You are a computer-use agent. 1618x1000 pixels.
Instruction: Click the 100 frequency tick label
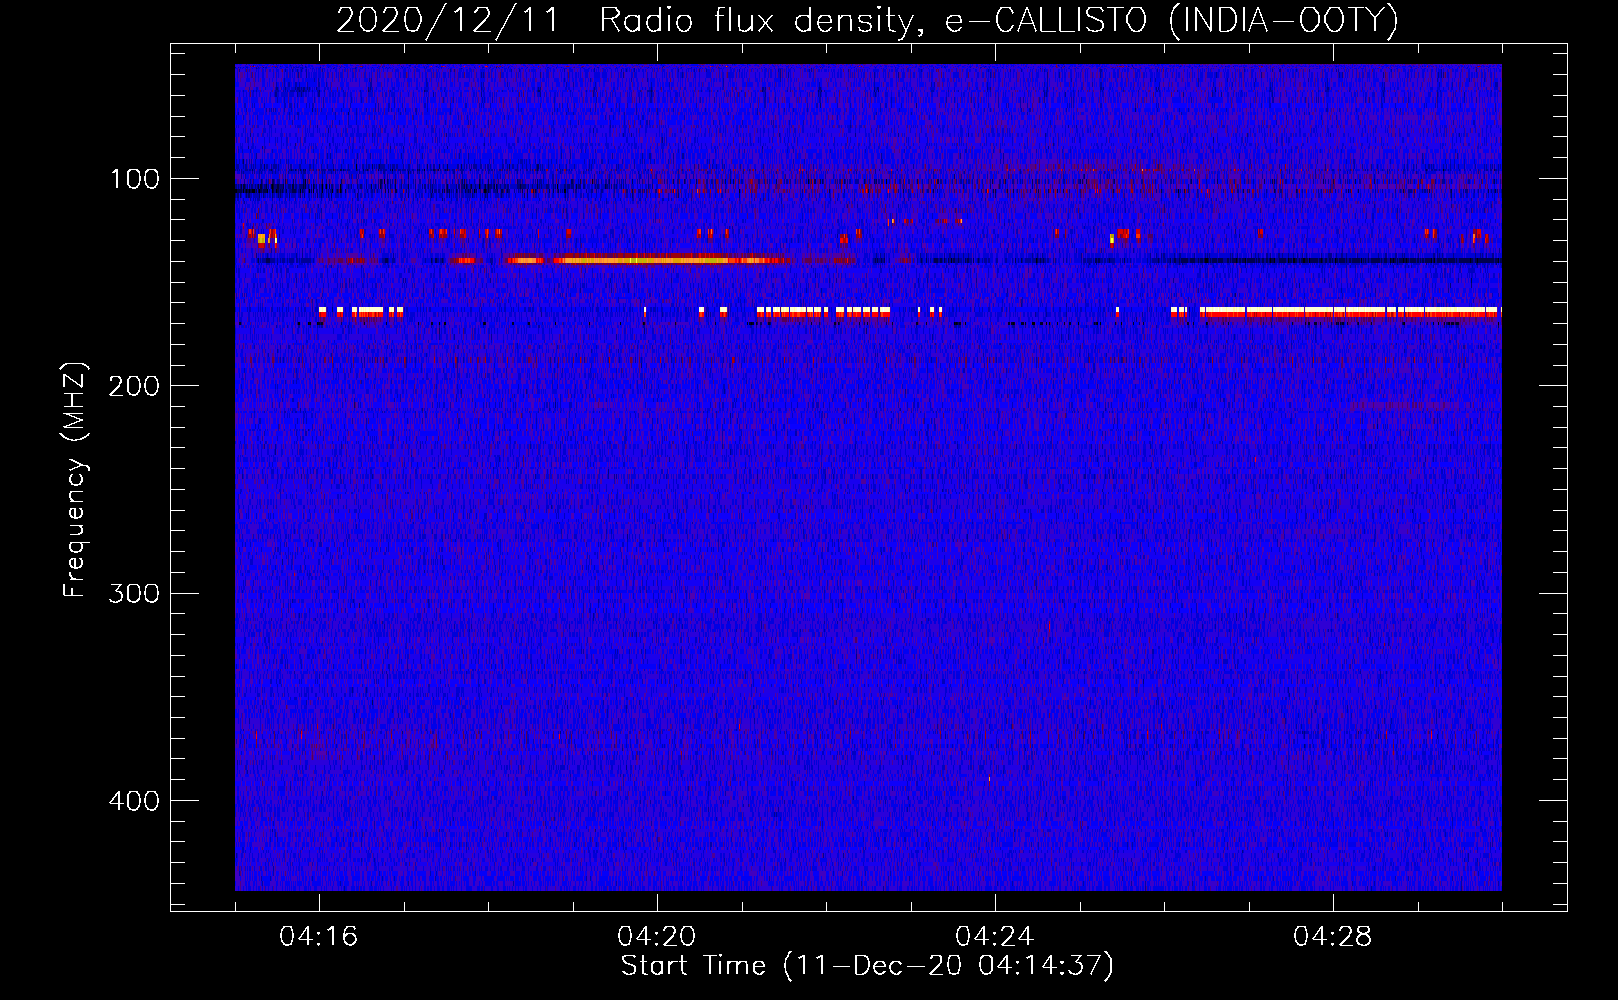coord(135,179)
